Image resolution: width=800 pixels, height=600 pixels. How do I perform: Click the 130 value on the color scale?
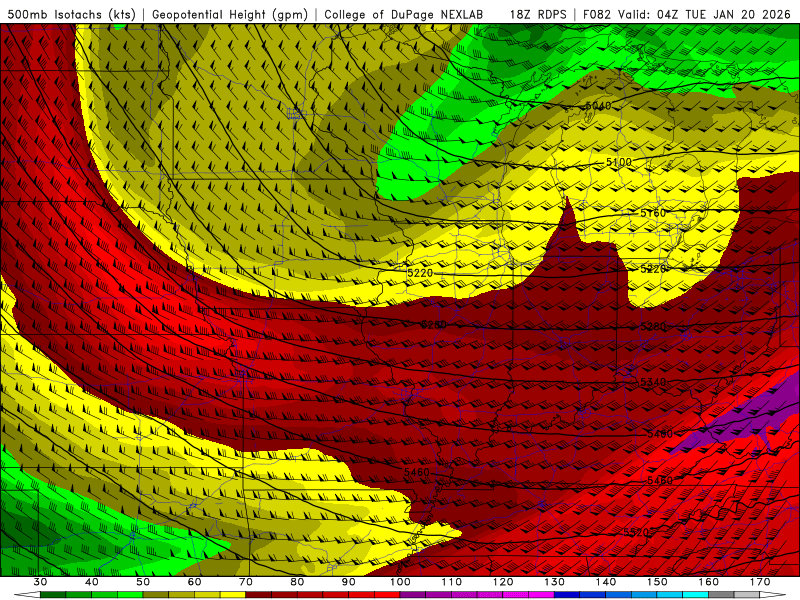(555, 582)
